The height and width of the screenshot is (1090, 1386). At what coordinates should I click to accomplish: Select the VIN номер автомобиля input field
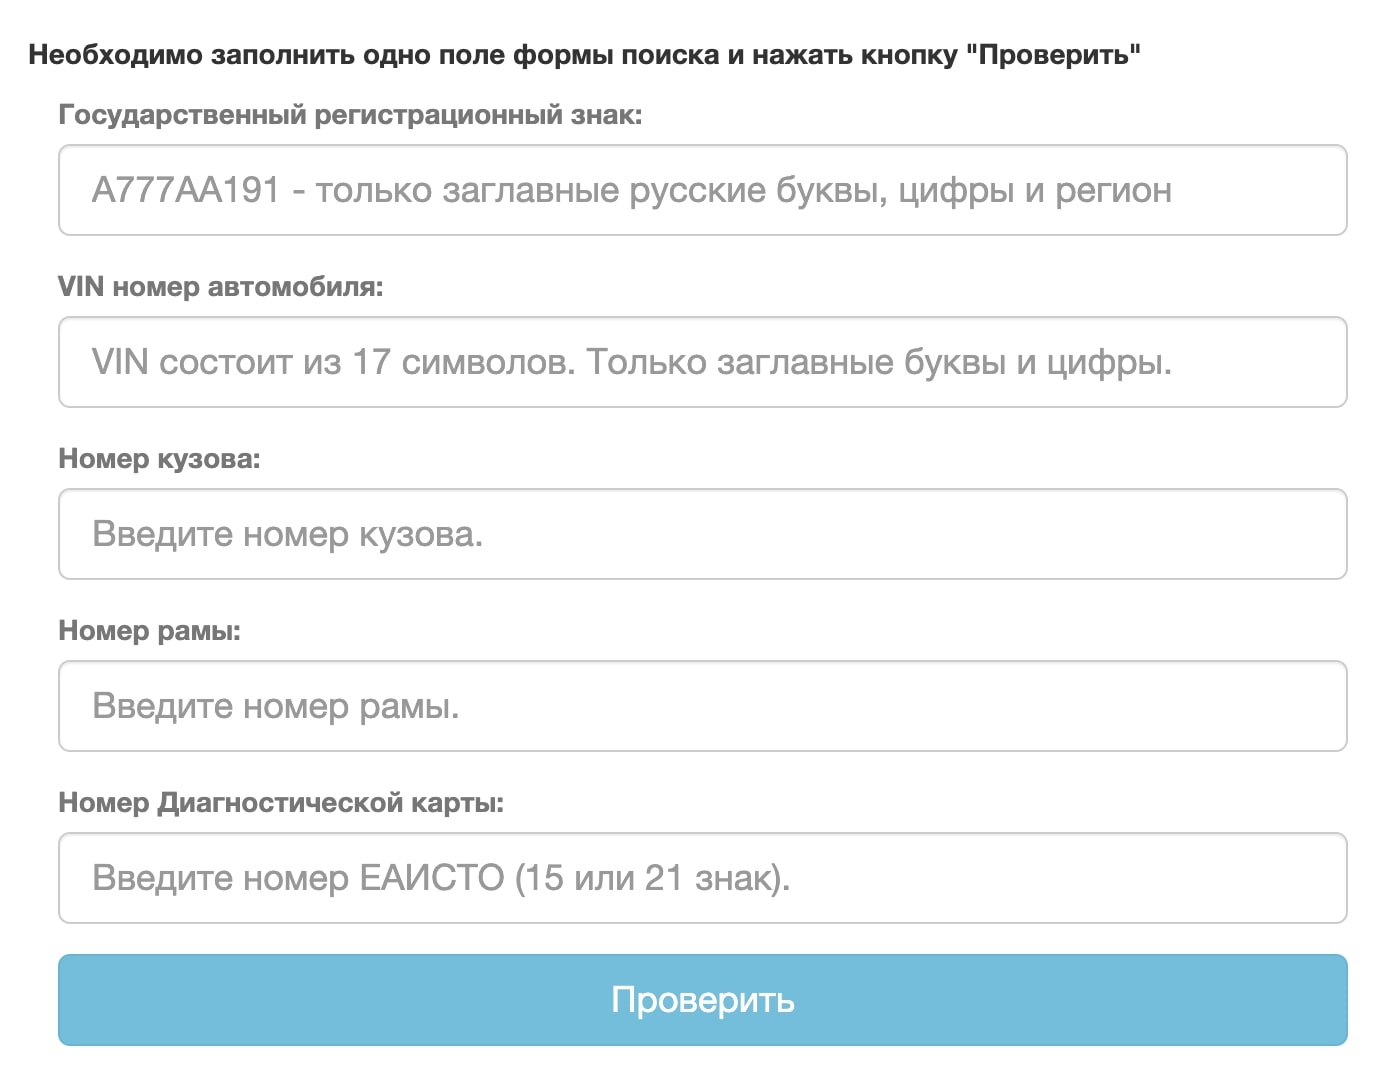(702, 362)
